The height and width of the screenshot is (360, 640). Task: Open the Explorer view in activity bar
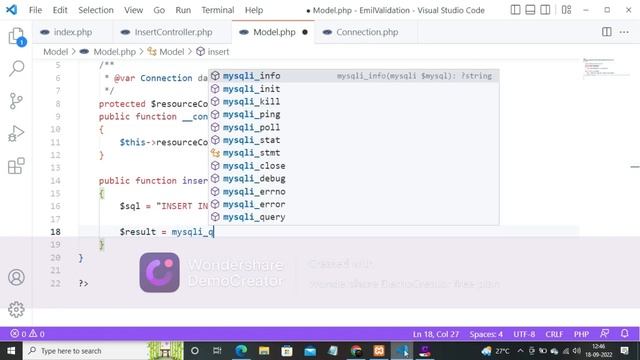pos(16,36)
